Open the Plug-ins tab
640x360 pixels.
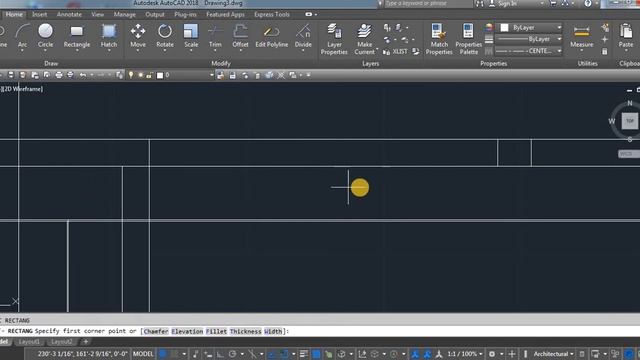click(185, 14)
